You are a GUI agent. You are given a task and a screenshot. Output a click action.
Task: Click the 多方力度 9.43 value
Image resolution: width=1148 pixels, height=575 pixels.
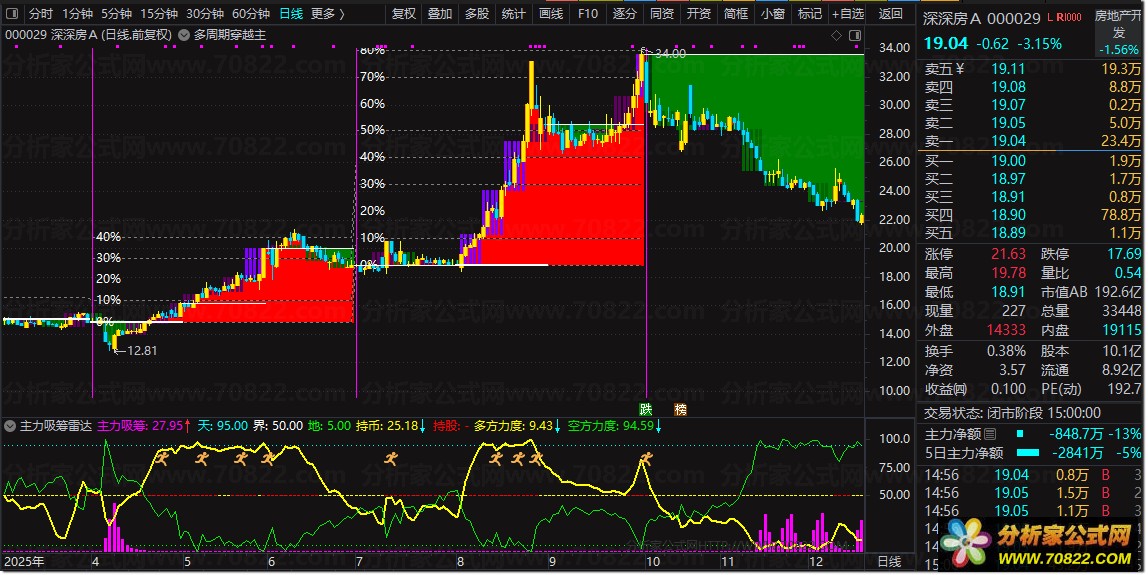pyautogui.click(x=540, y=426)
